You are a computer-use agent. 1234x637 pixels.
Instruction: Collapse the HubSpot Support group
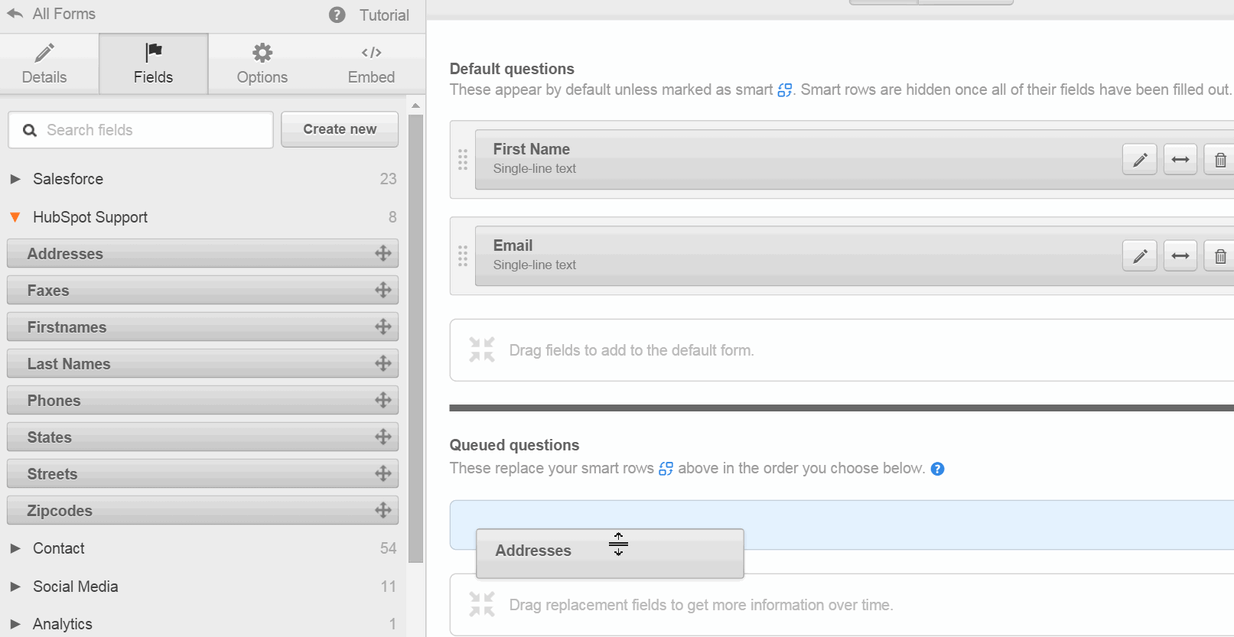coord(16,217)
